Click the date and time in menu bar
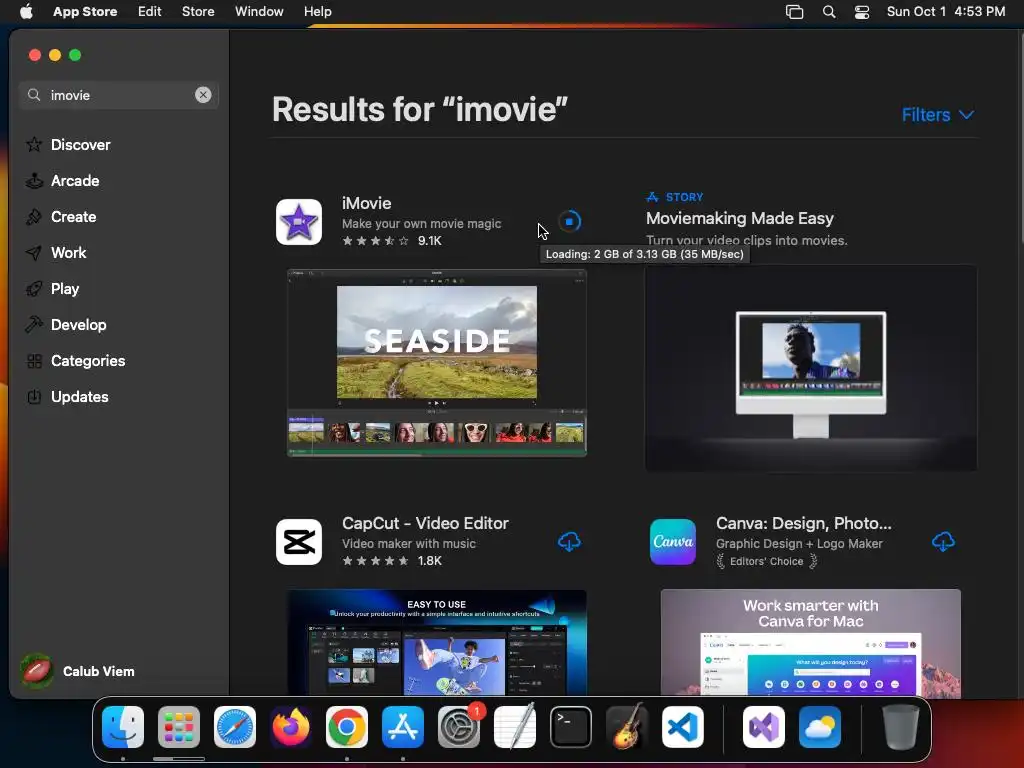1024x768 pixels. pos(946,11)
